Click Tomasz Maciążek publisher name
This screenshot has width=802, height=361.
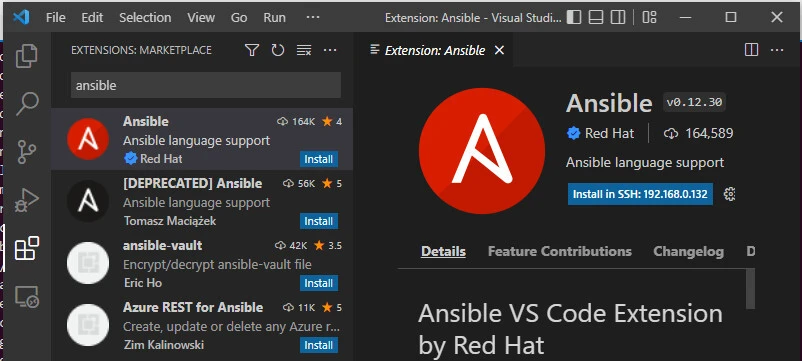click(x=170, y=221)
